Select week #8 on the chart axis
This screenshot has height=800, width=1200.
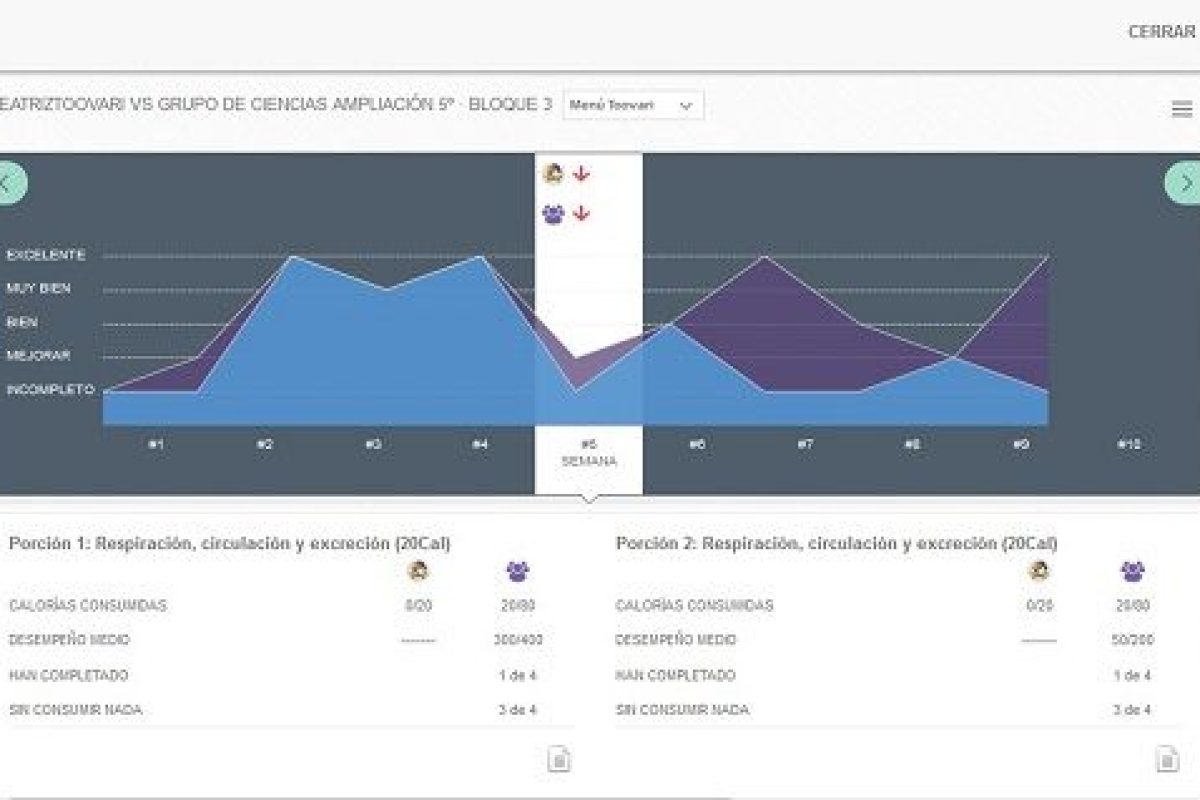pos(913,444)
